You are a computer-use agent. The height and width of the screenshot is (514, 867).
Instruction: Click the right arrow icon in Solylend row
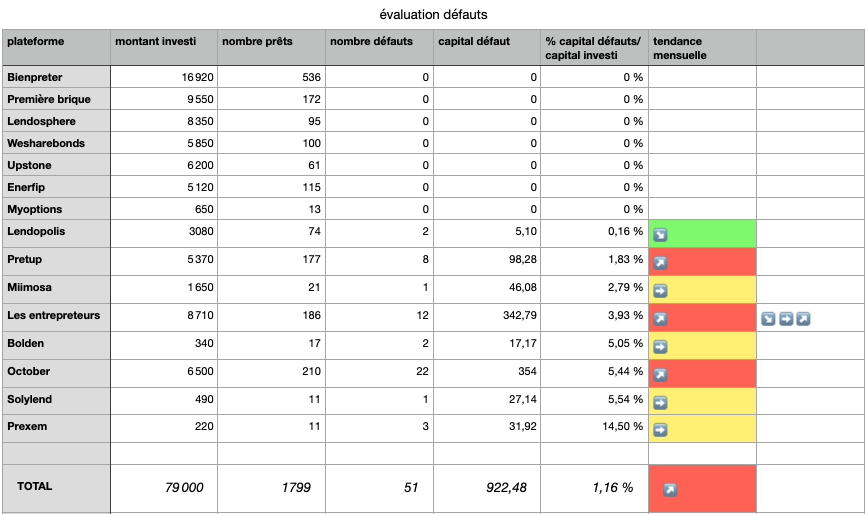pos(660,403)
